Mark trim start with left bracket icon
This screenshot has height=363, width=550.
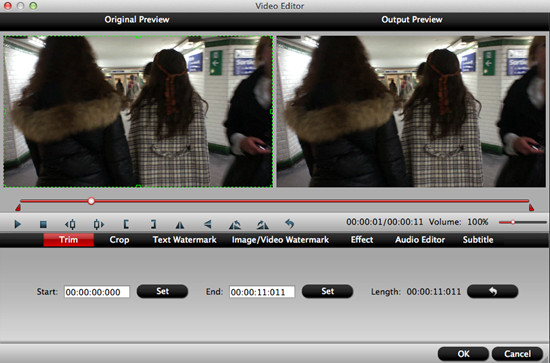tap(126, 224)
